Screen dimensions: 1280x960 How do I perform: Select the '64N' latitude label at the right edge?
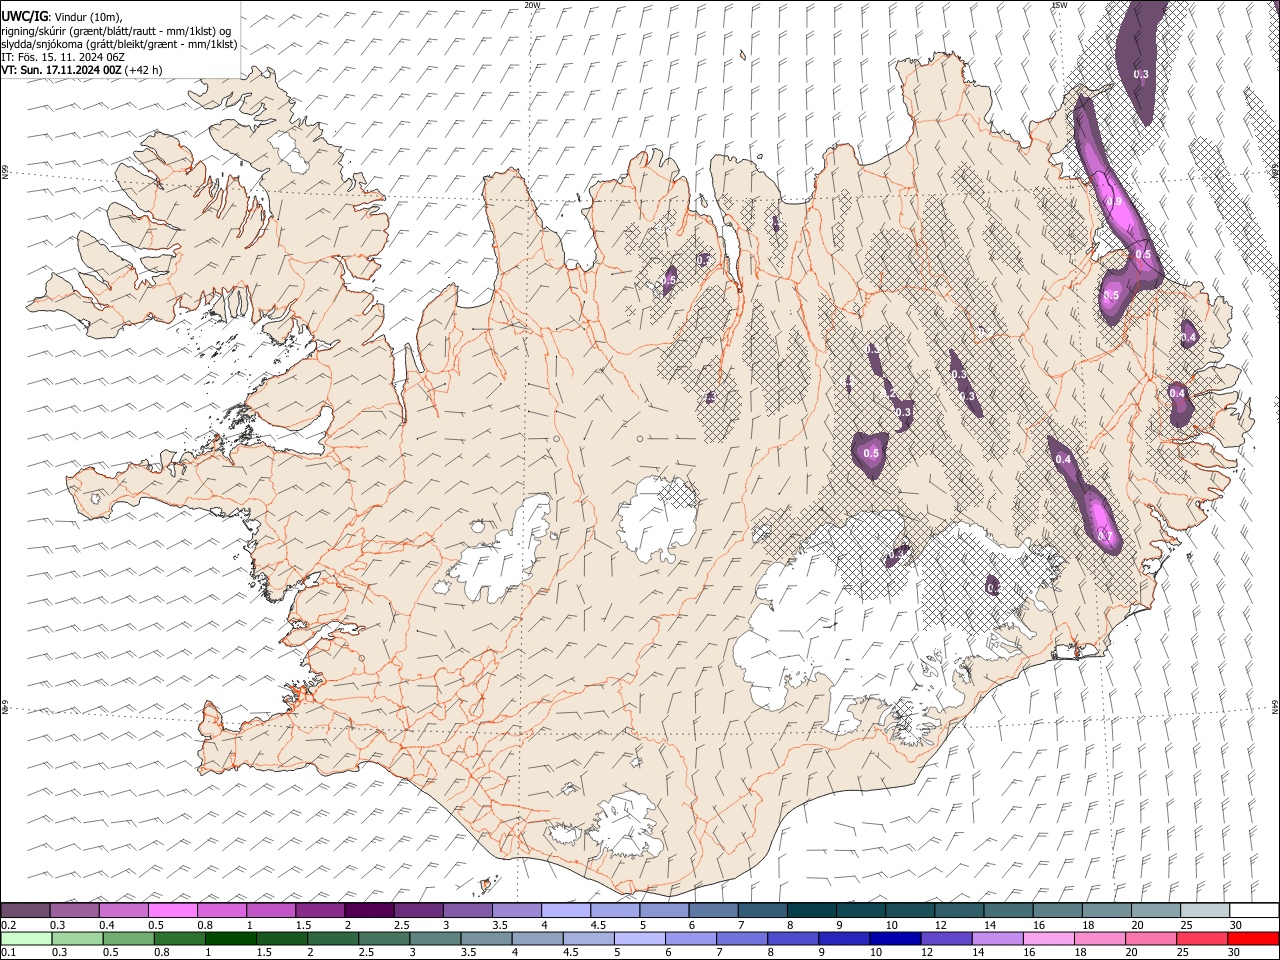tap(1275, 706)
